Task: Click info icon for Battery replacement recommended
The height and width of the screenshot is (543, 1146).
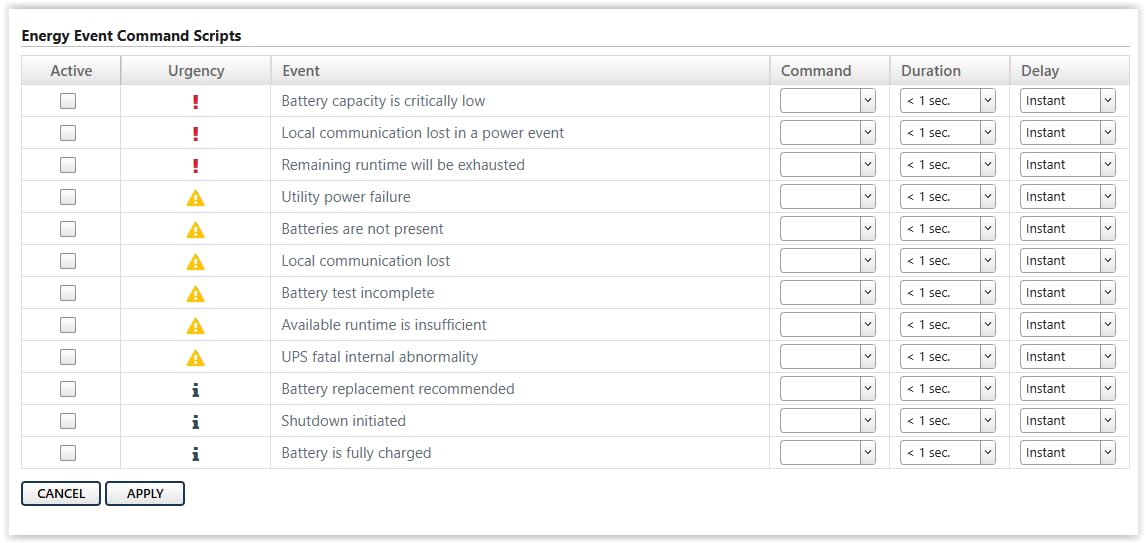Action: coord(196,389)
